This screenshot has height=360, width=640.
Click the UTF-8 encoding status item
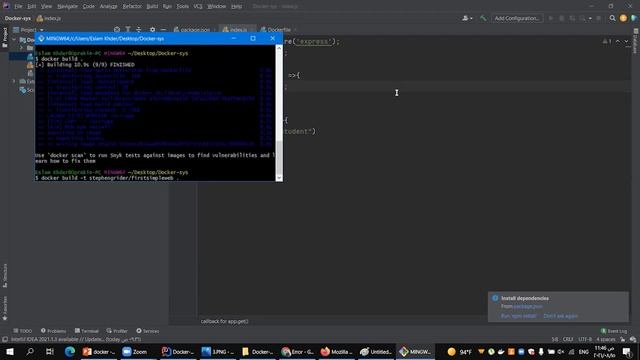point(585,339)
